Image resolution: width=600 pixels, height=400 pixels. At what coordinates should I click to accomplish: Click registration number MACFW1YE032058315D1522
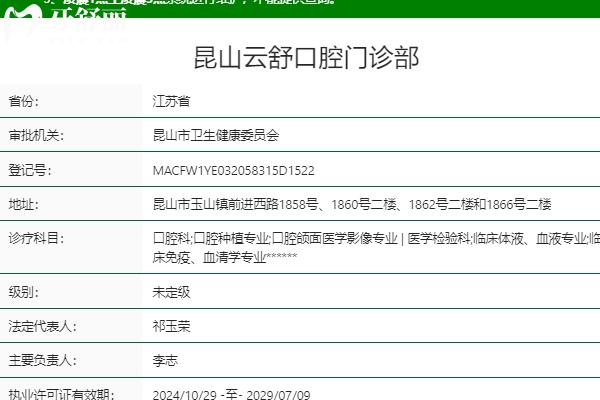[x=233, y=170]
